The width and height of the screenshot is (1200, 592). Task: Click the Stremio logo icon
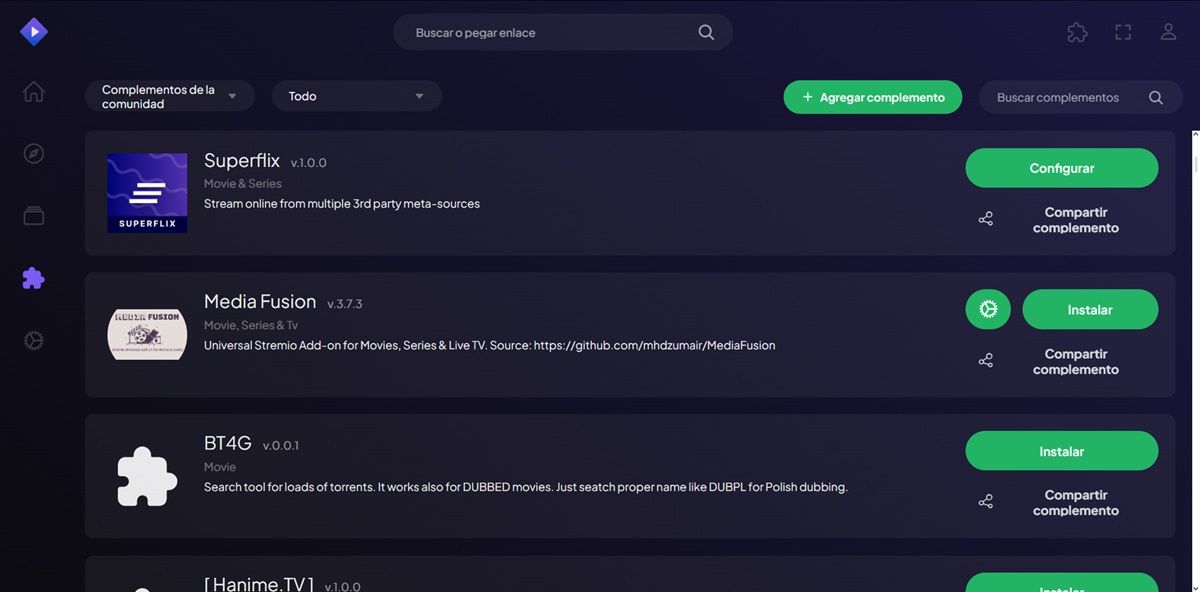coord(34,32)
